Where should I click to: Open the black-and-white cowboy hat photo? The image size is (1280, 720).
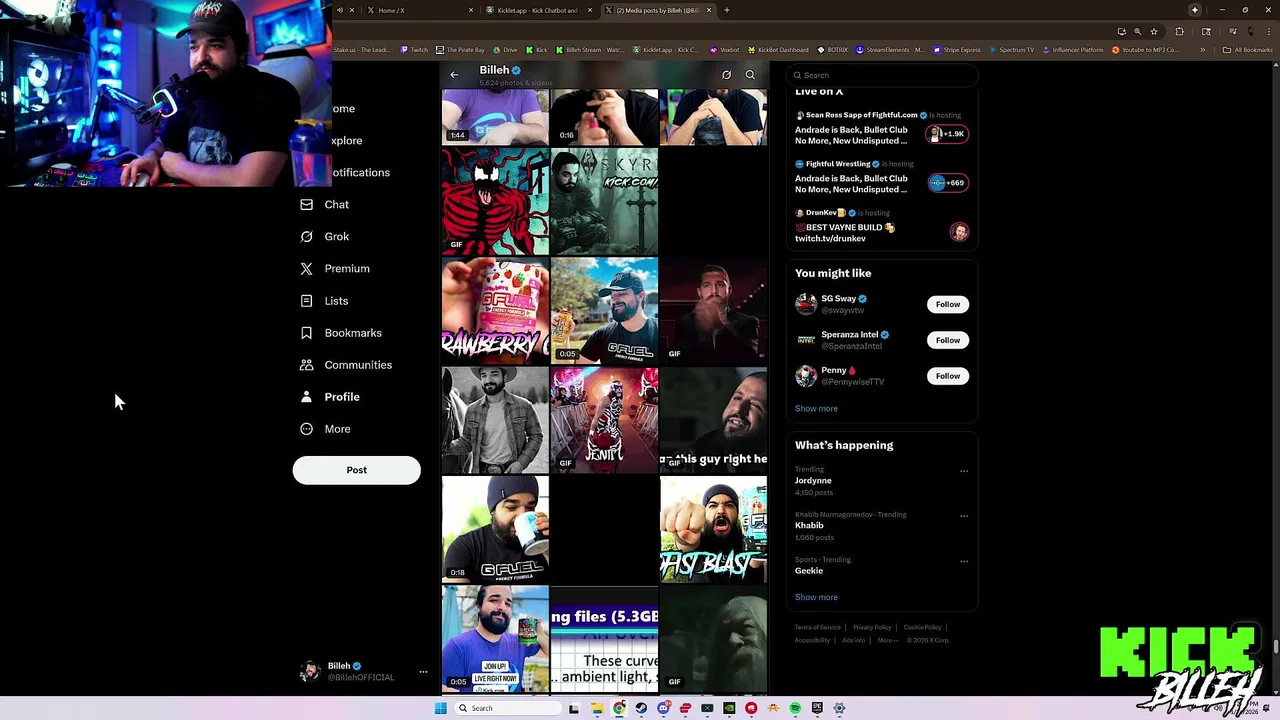coord(495,420)
